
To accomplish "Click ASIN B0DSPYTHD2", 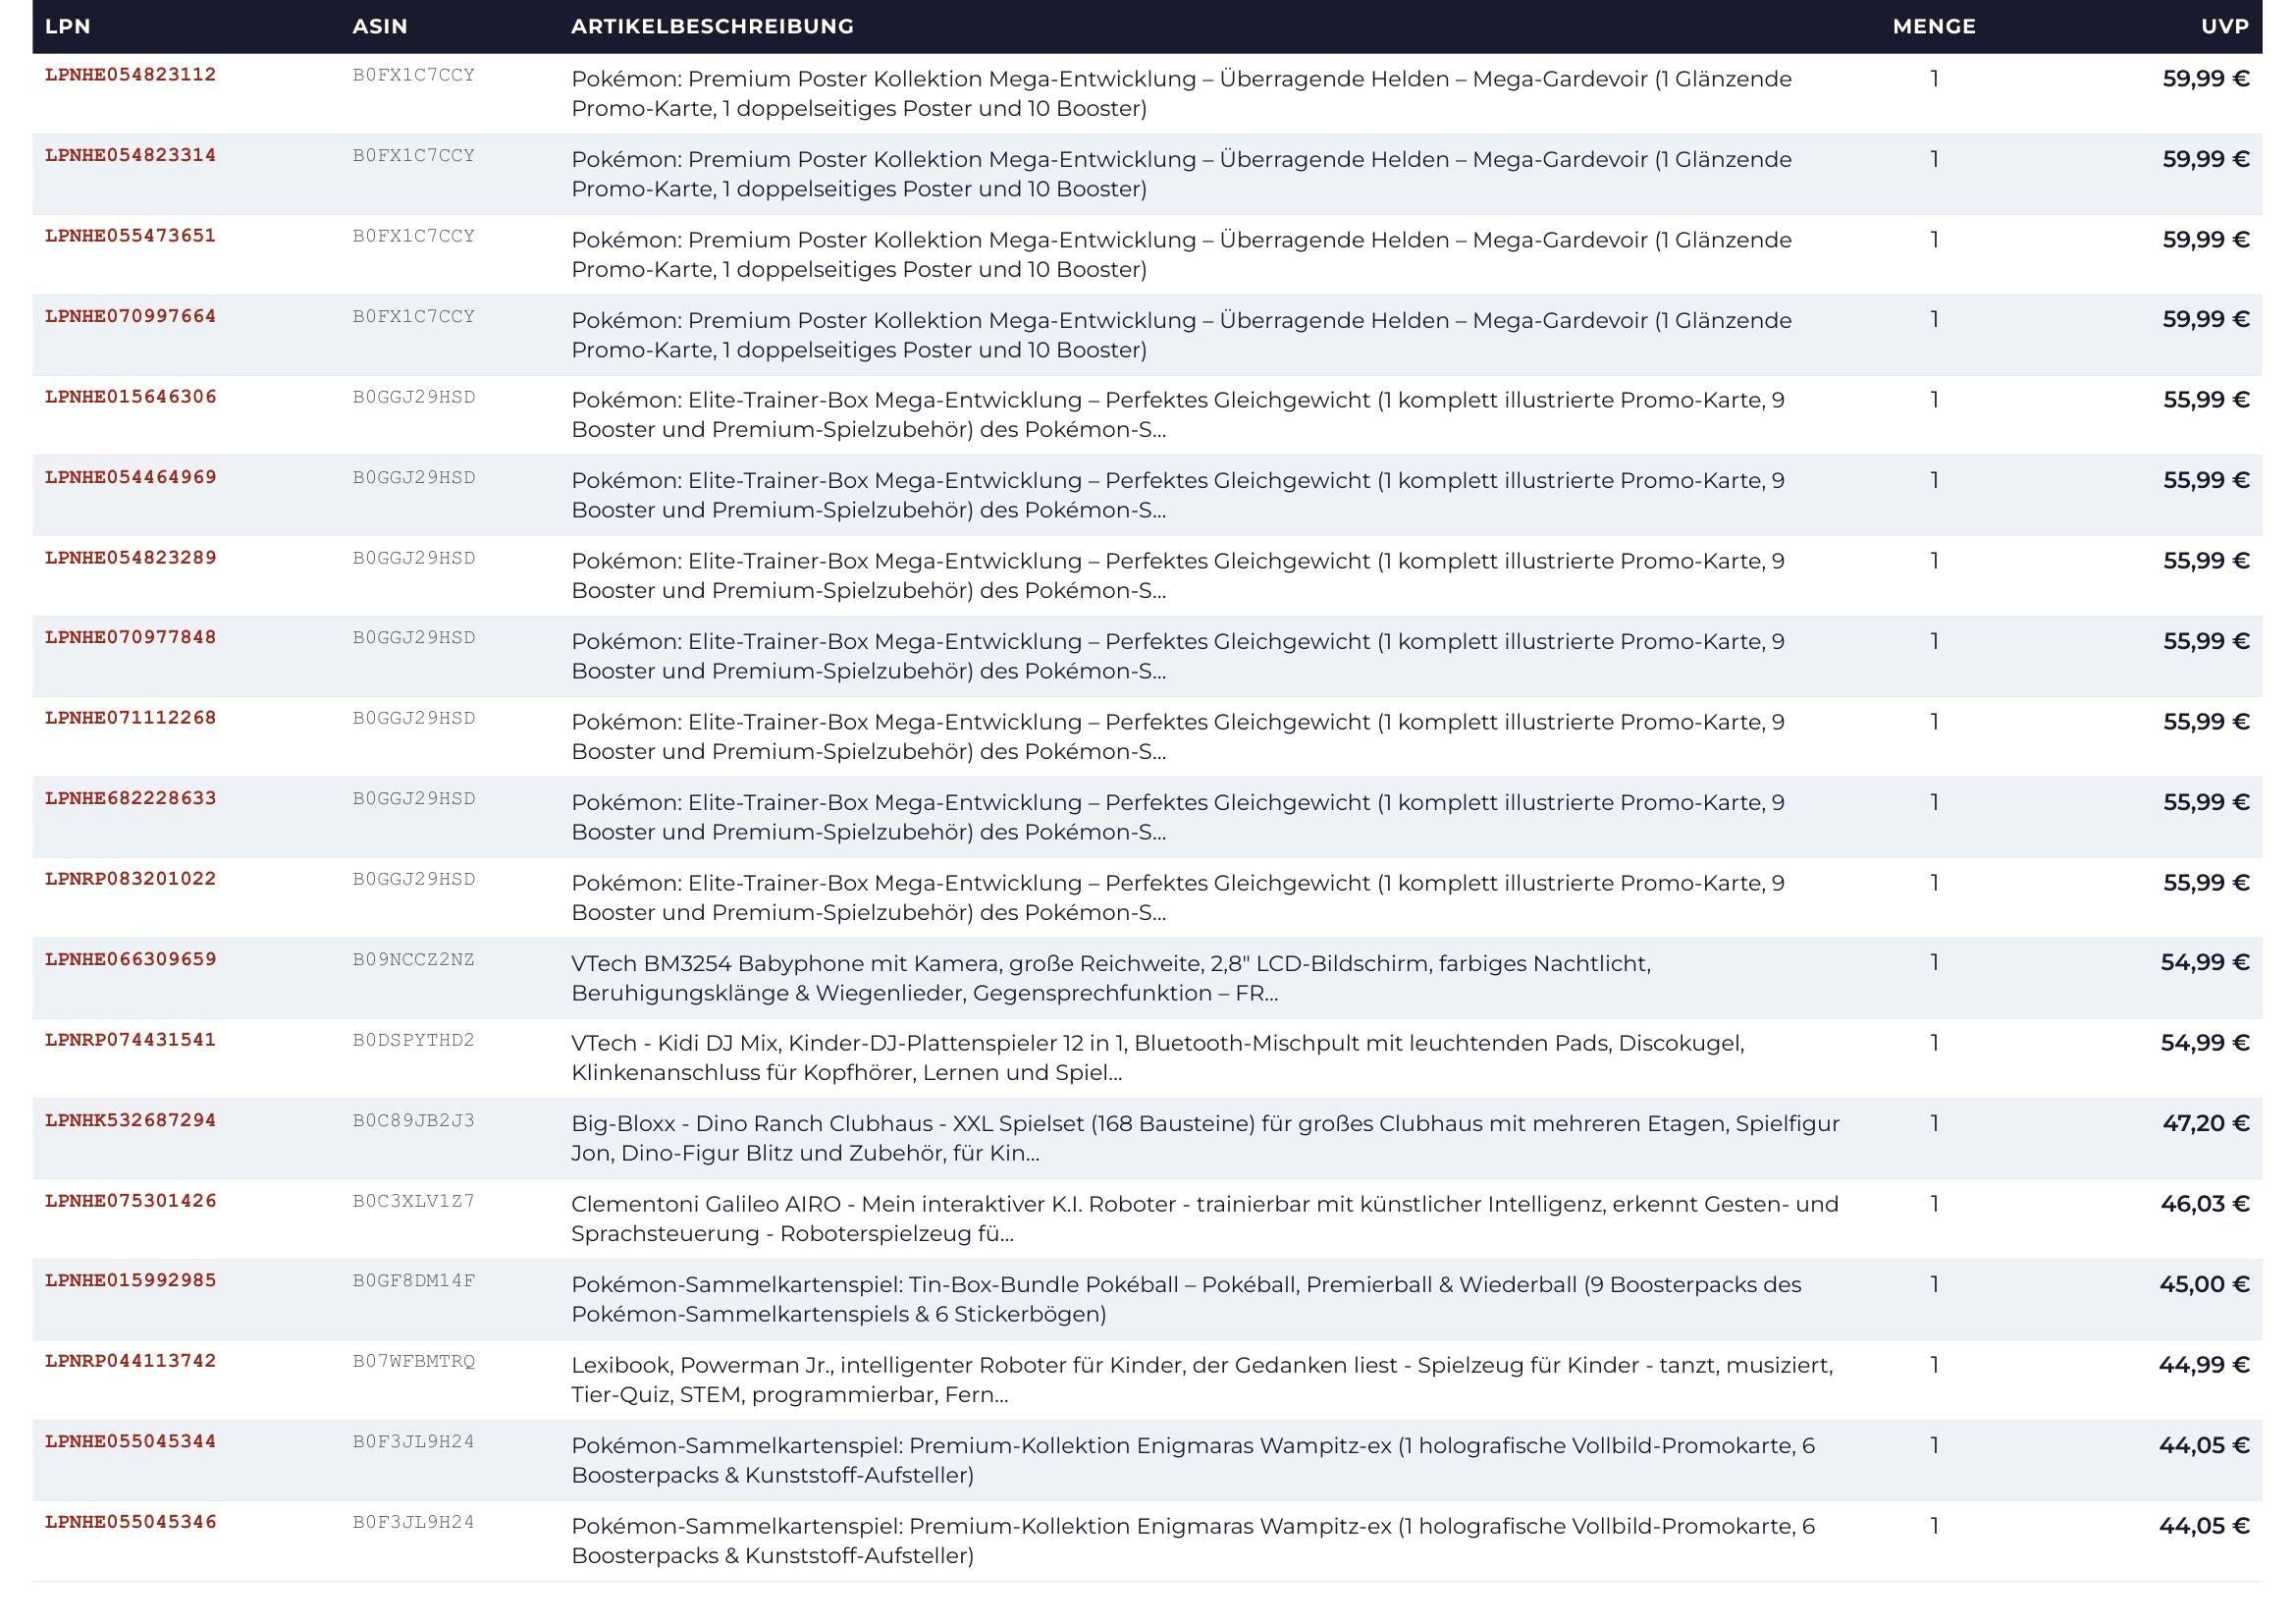I will (x=413, y=1040).
